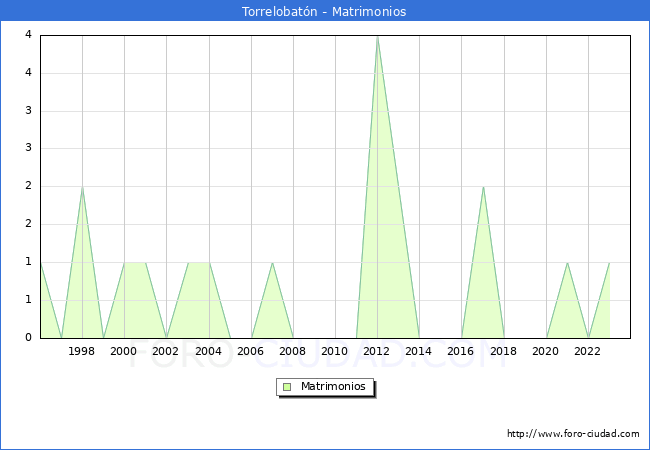Click the x-axis label '2000'

point(123,351)
